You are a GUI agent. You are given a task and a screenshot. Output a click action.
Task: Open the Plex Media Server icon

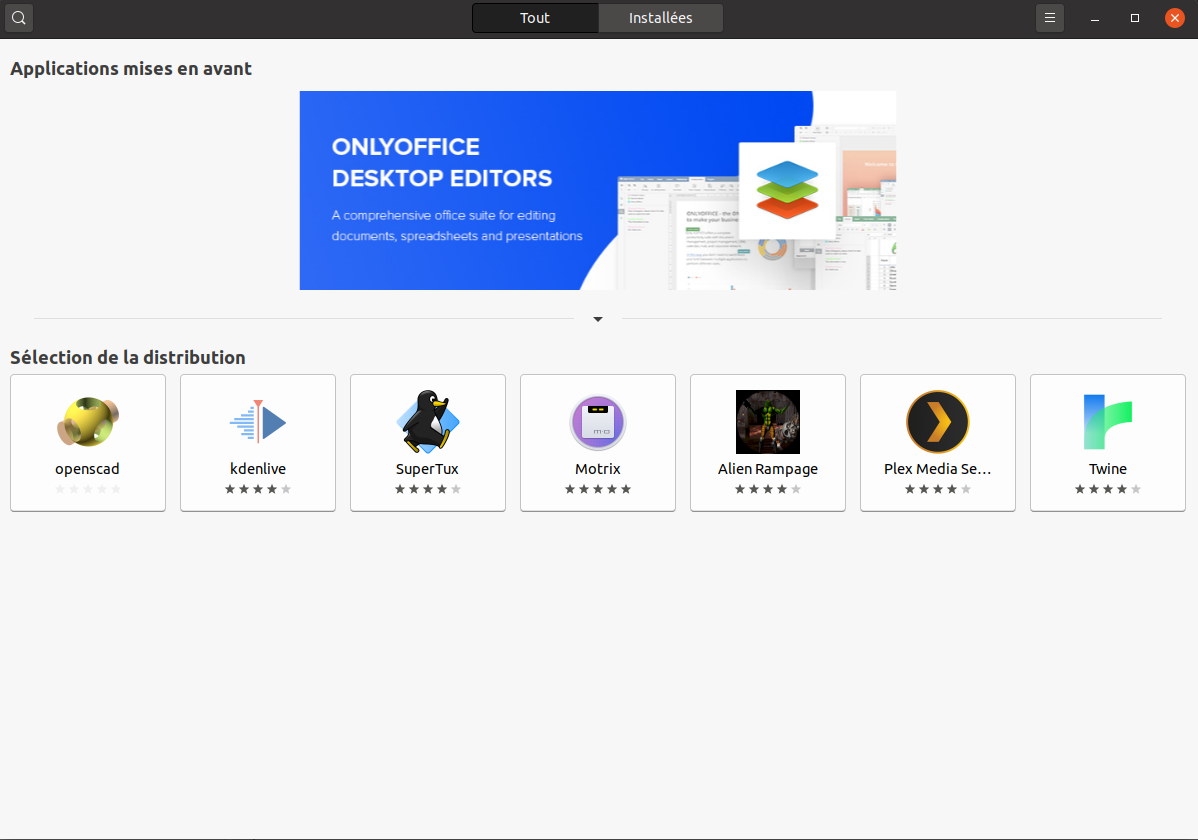[x=937, y=422]
